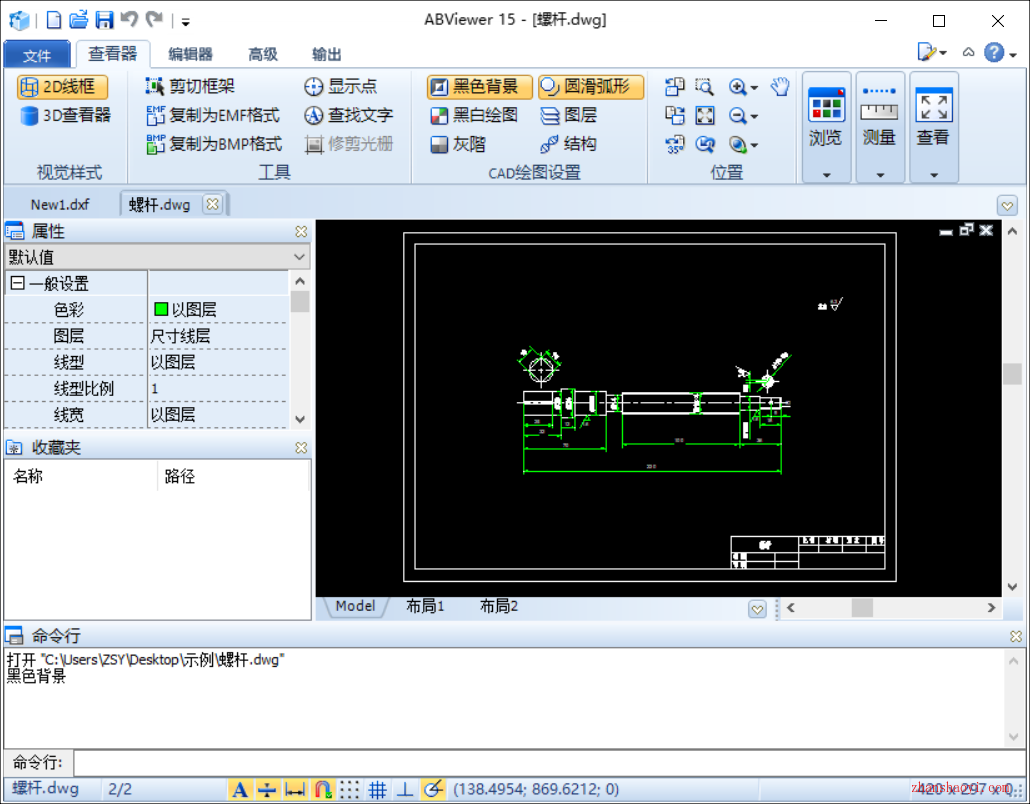The height and width of the screenshot is (804, 1030).
Task: Expand the 测量 measure dropdown
Action: tap(880, 175)
